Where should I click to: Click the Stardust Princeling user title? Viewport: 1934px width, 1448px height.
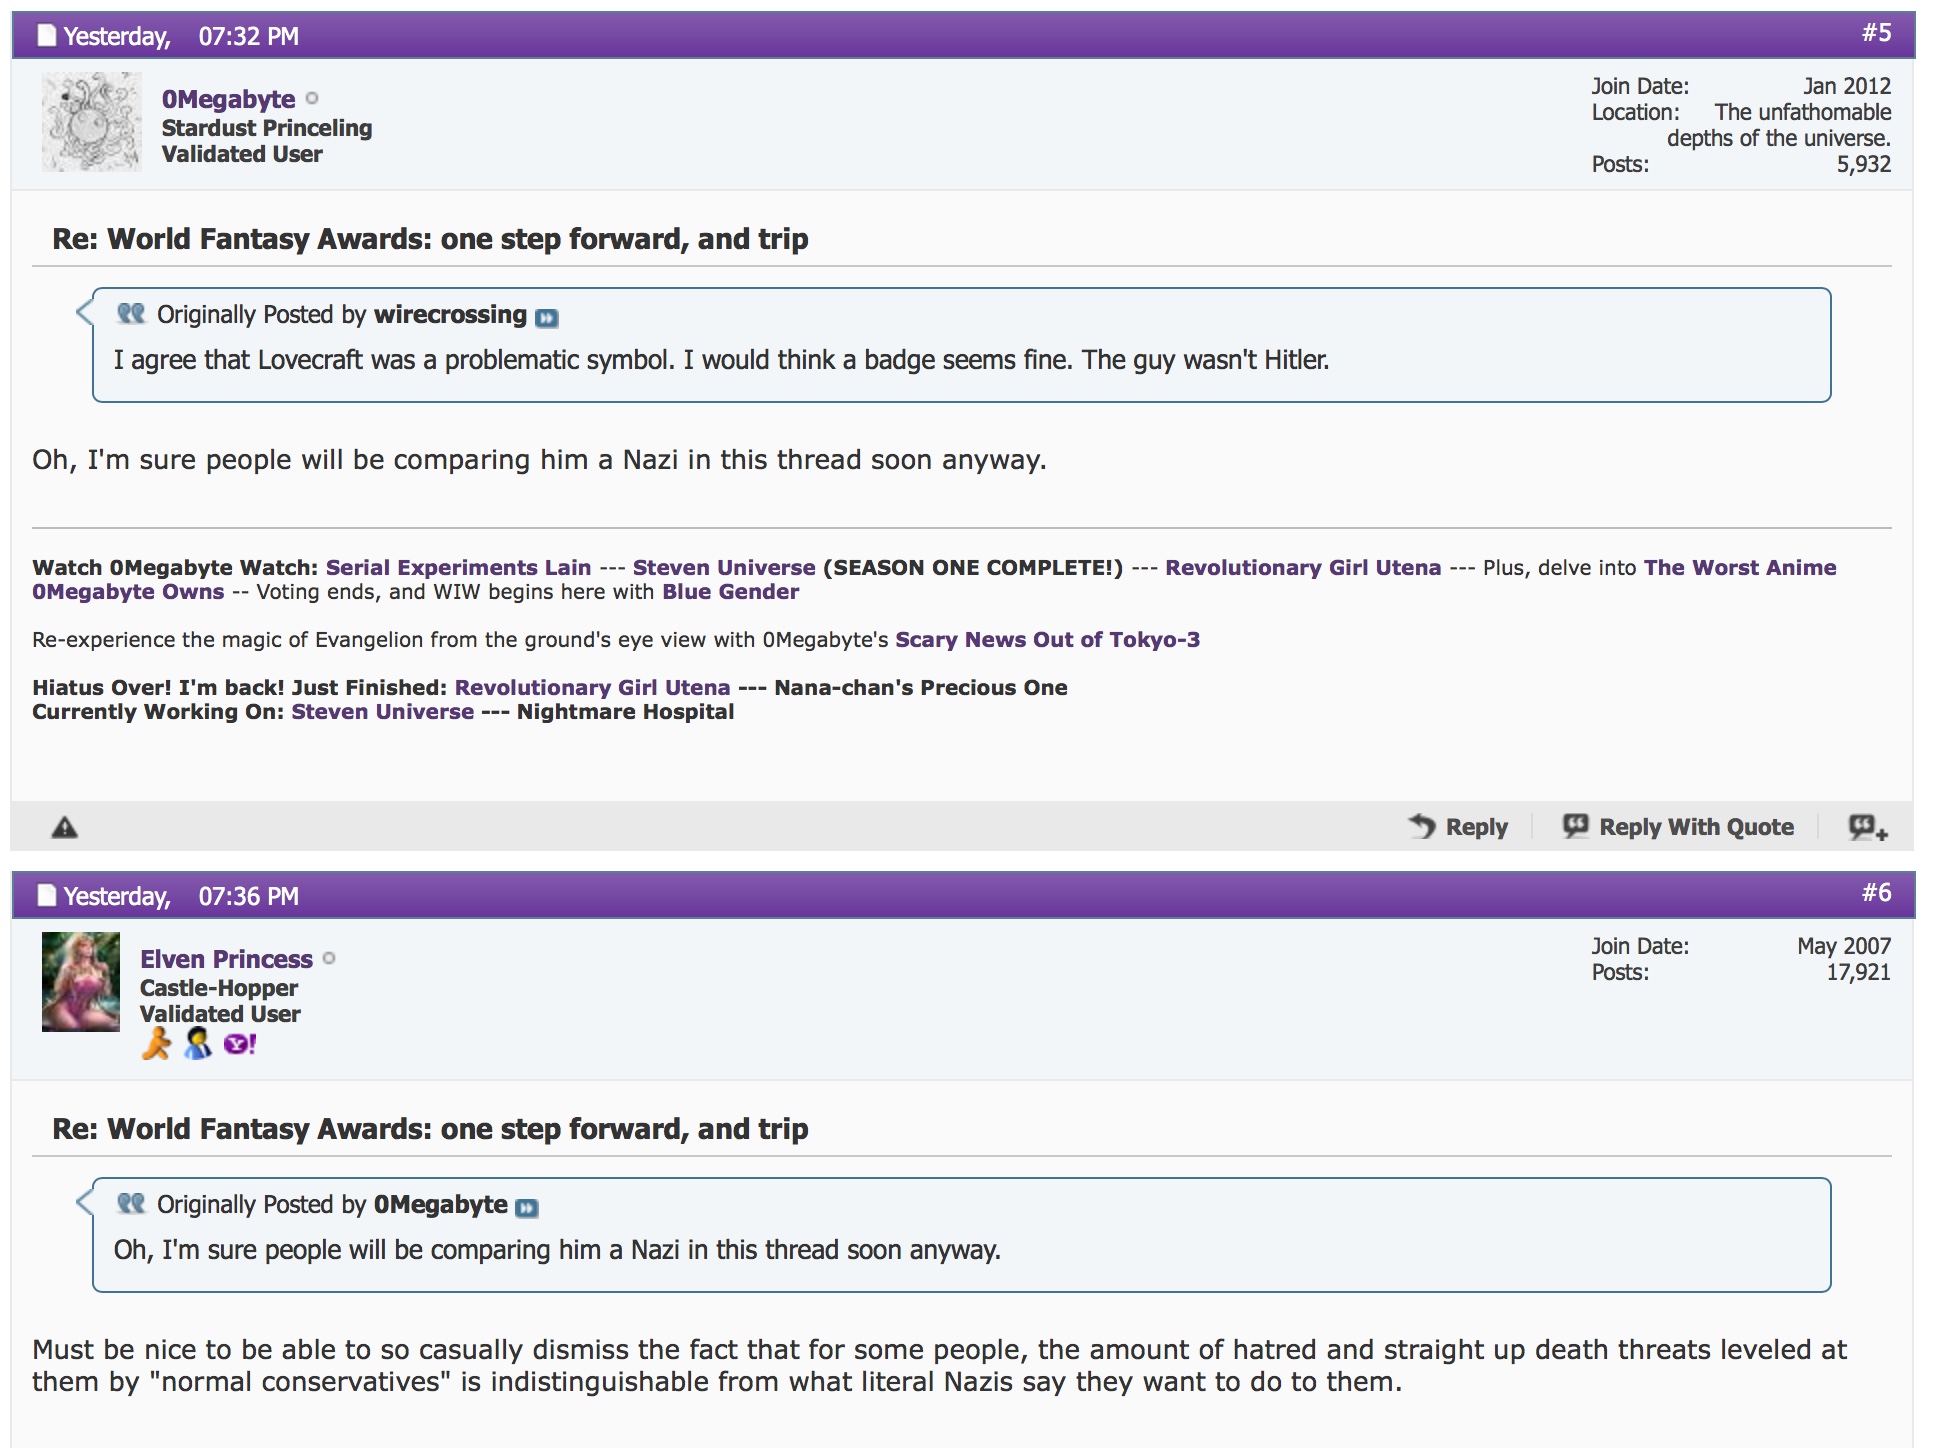[267, 128]
